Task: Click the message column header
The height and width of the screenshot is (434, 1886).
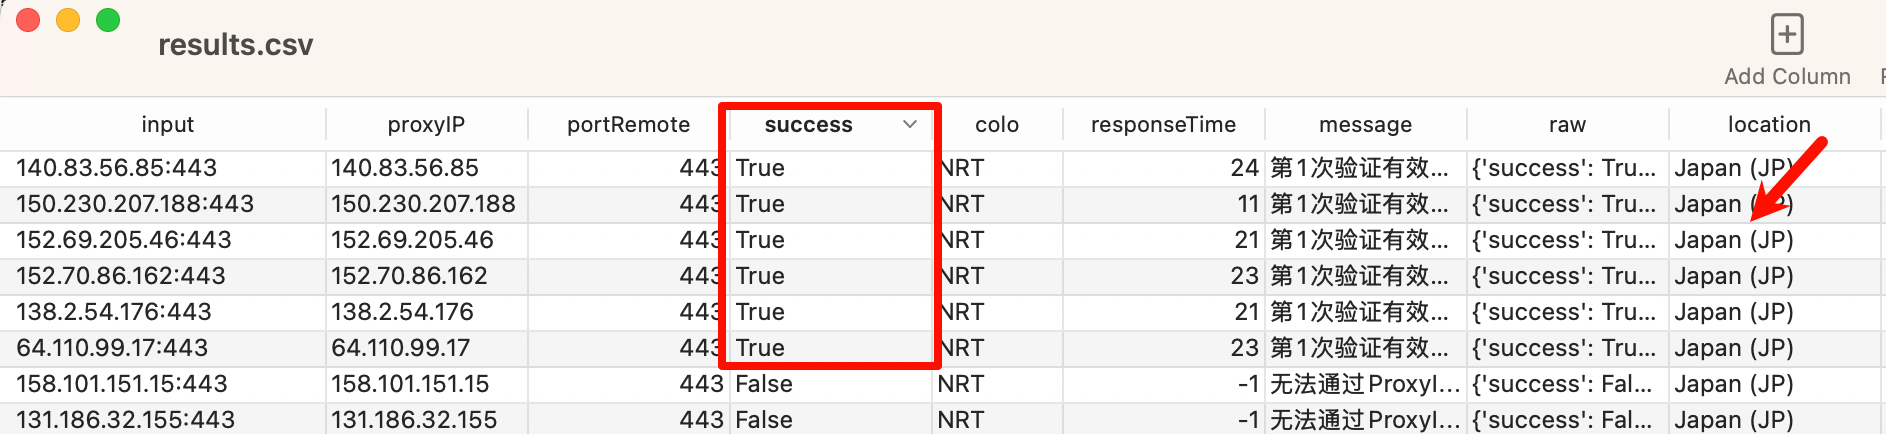Action: click(x=1365, y=125)
